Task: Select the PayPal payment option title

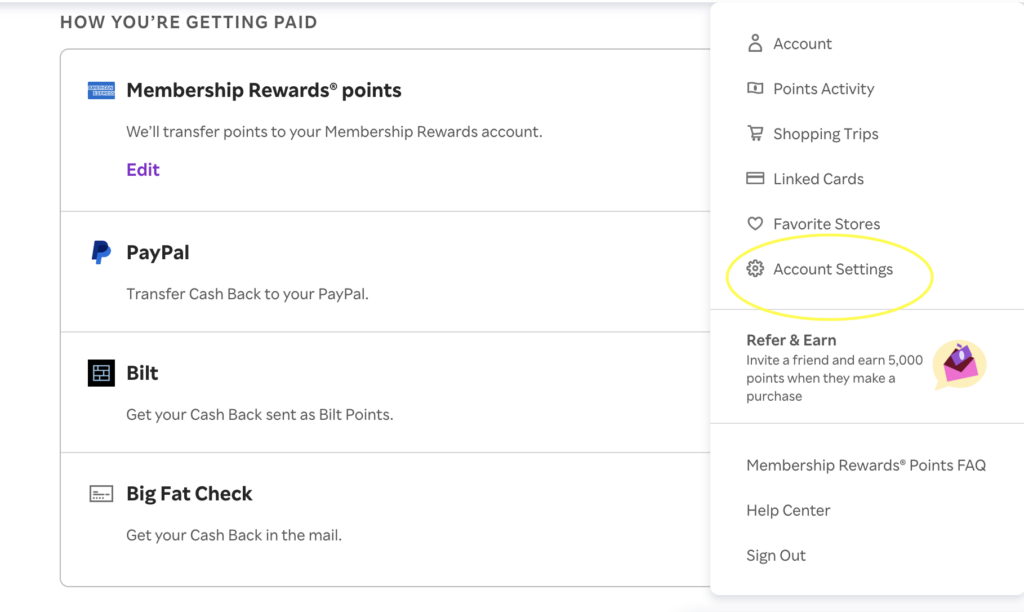Action: [157, 253]
